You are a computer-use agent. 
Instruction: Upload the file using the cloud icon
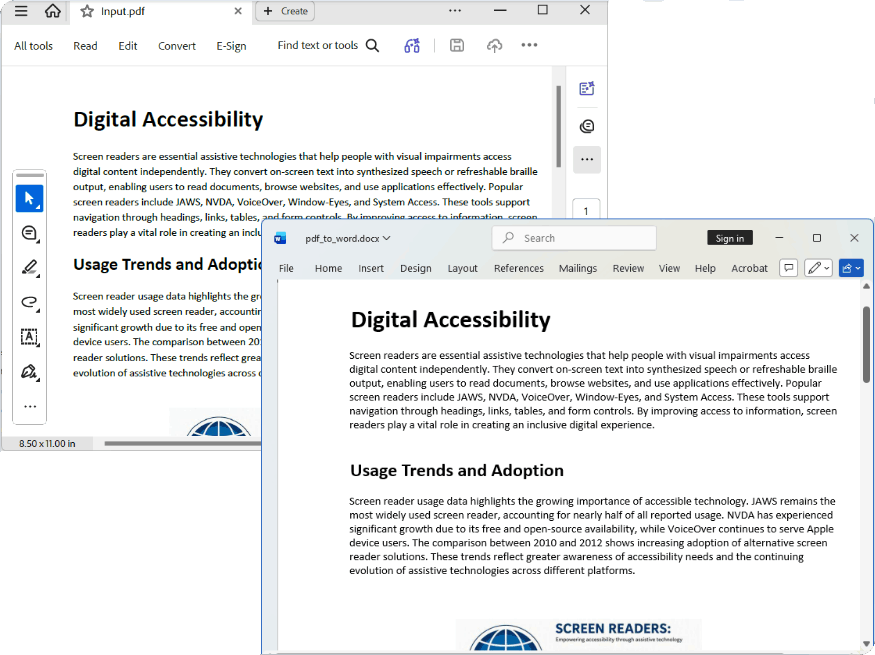pyautogui.click(x=494, y=46)
